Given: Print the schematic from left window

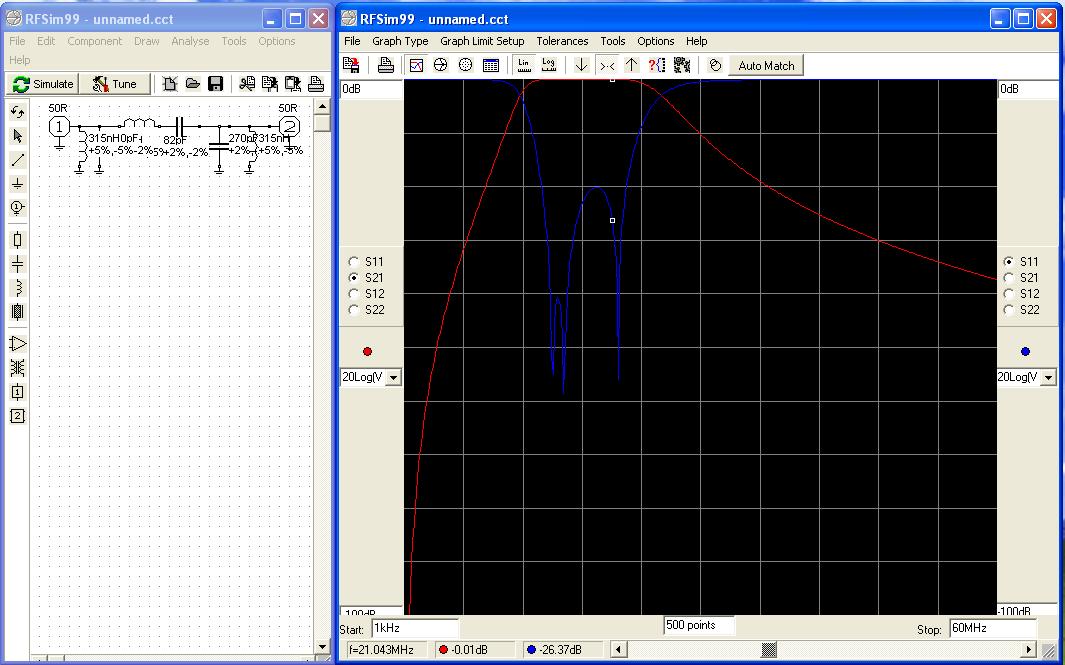Looking at the screenshot, I should pyautogui.click(x=315, y=84).
